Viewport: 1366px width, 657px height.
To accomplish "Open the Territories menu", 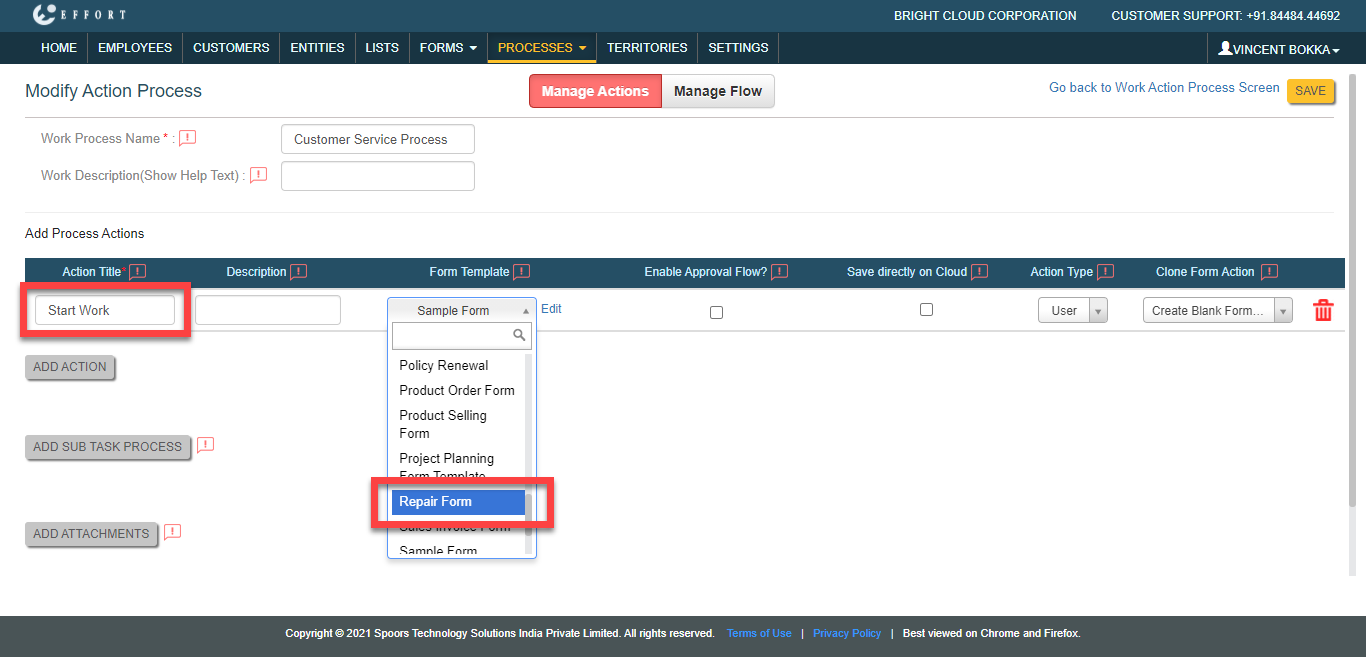I will tap(647, 48).
